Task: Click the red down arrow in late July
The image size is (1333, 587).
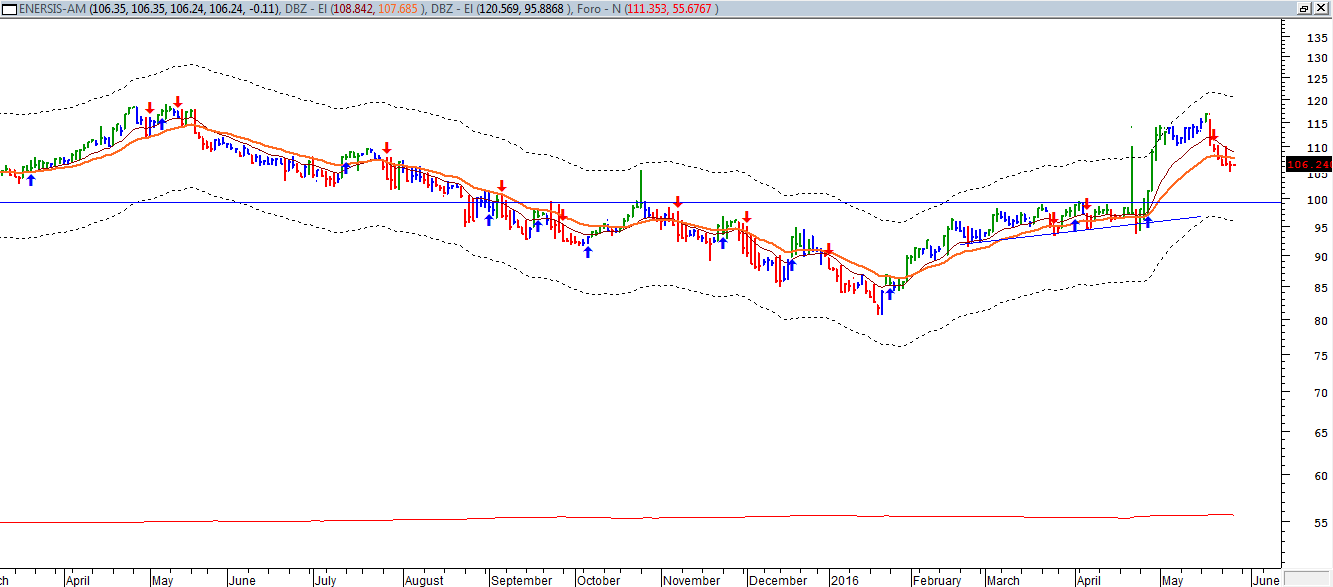Action: pyautogui.click(x=386, y=148)
